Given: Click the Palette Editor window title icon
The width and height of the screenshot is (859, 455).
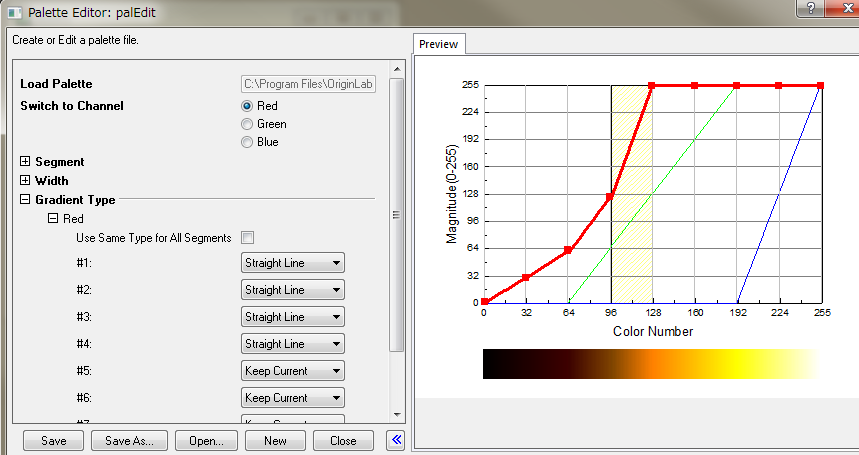Looking at the screenshot, I should tap(13, 10).
